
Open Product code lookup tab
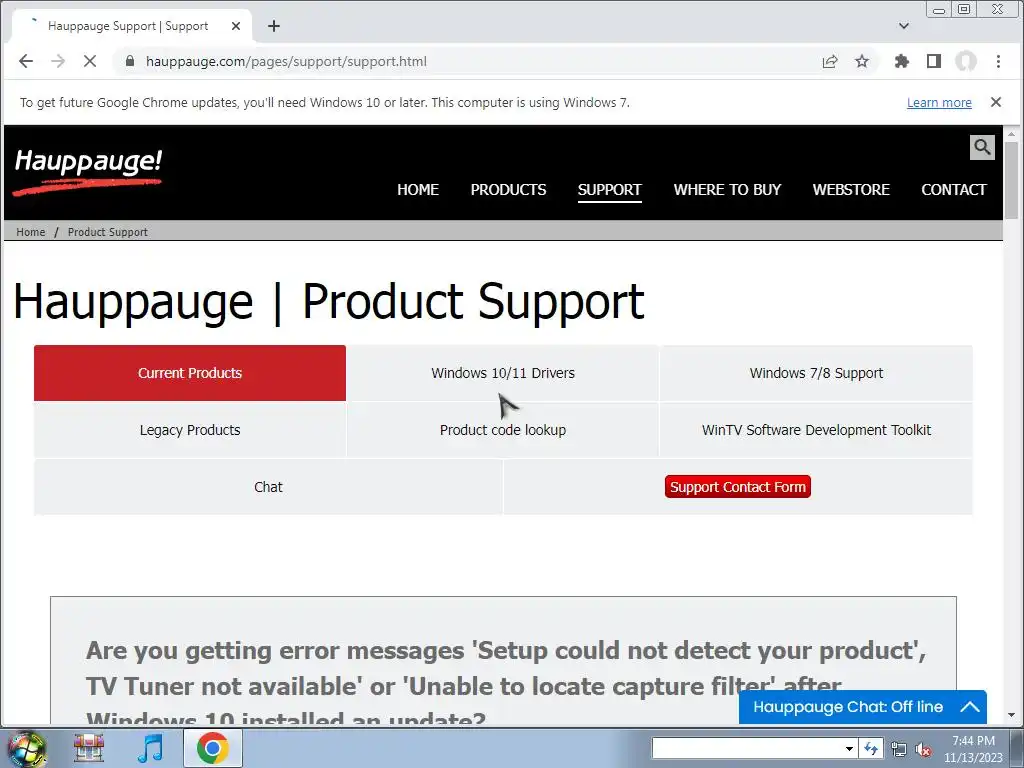click(x=503, y=430)
